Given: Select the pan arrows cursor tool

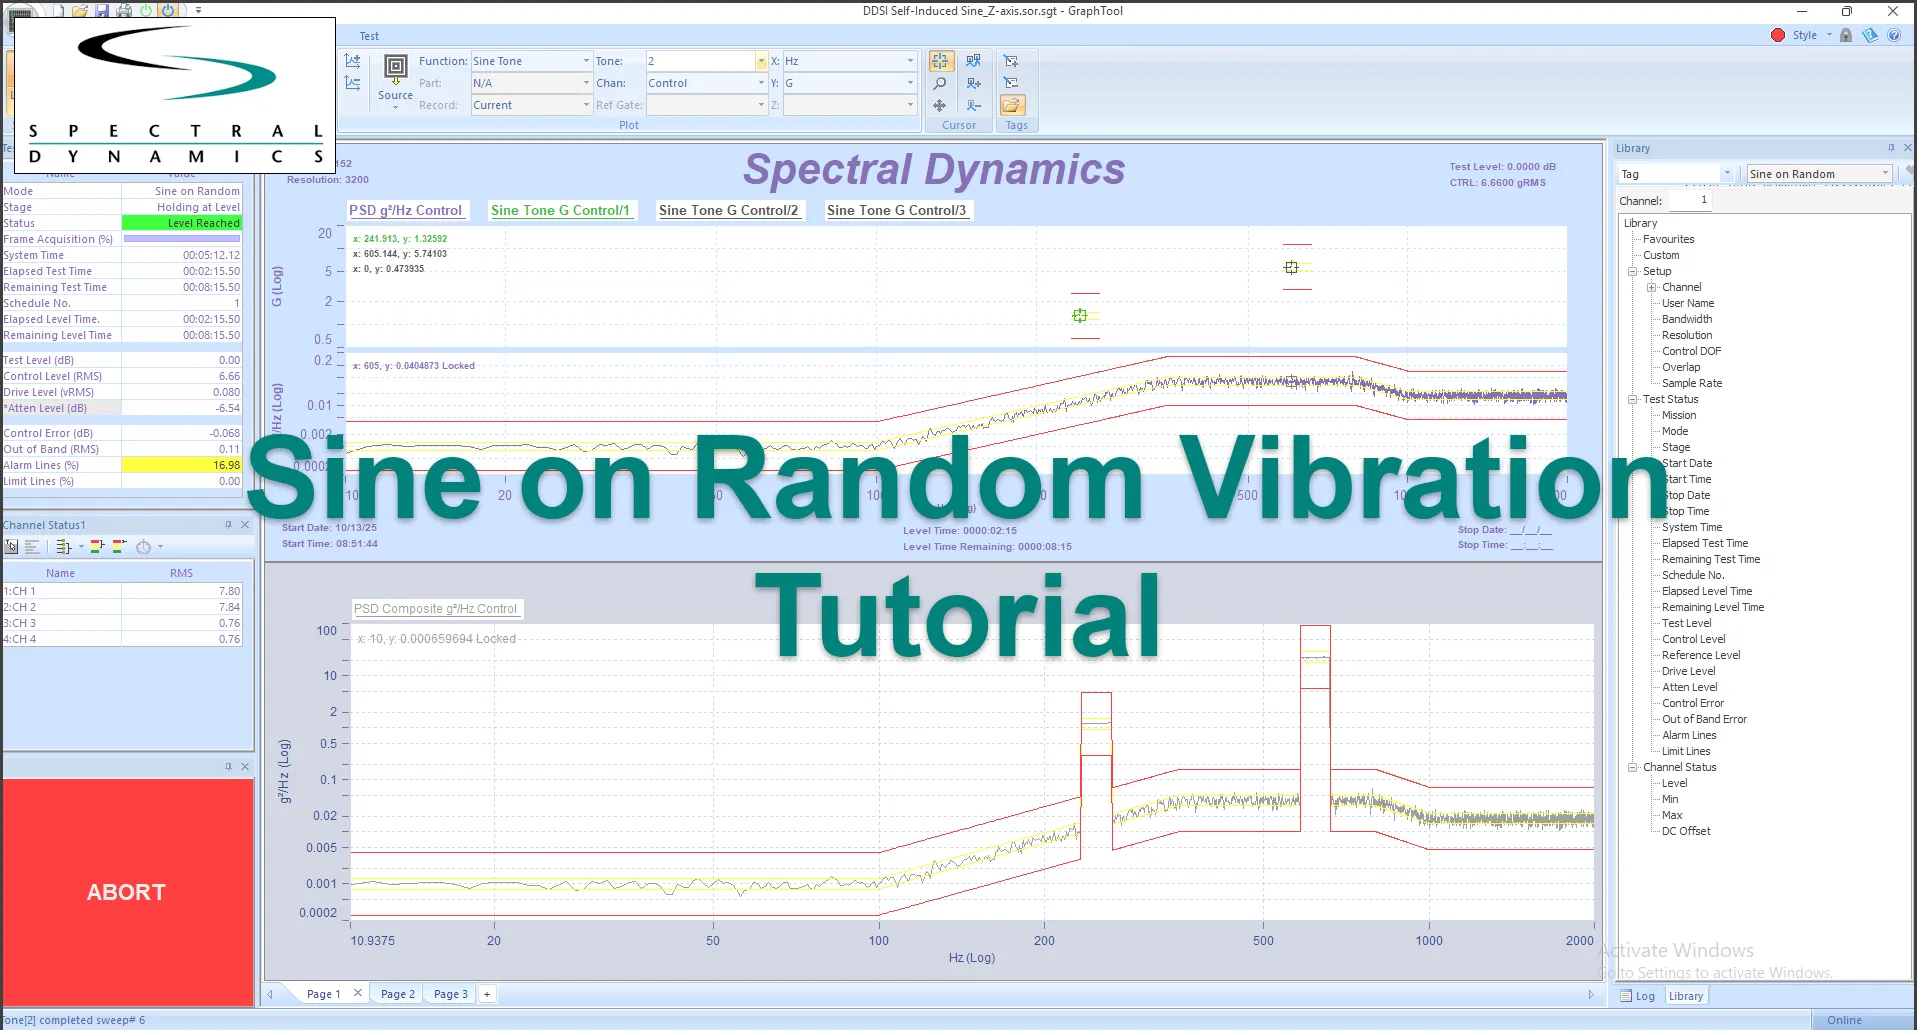Looking at the screenshot, I should pyautogui.click(x=939, y=106).
